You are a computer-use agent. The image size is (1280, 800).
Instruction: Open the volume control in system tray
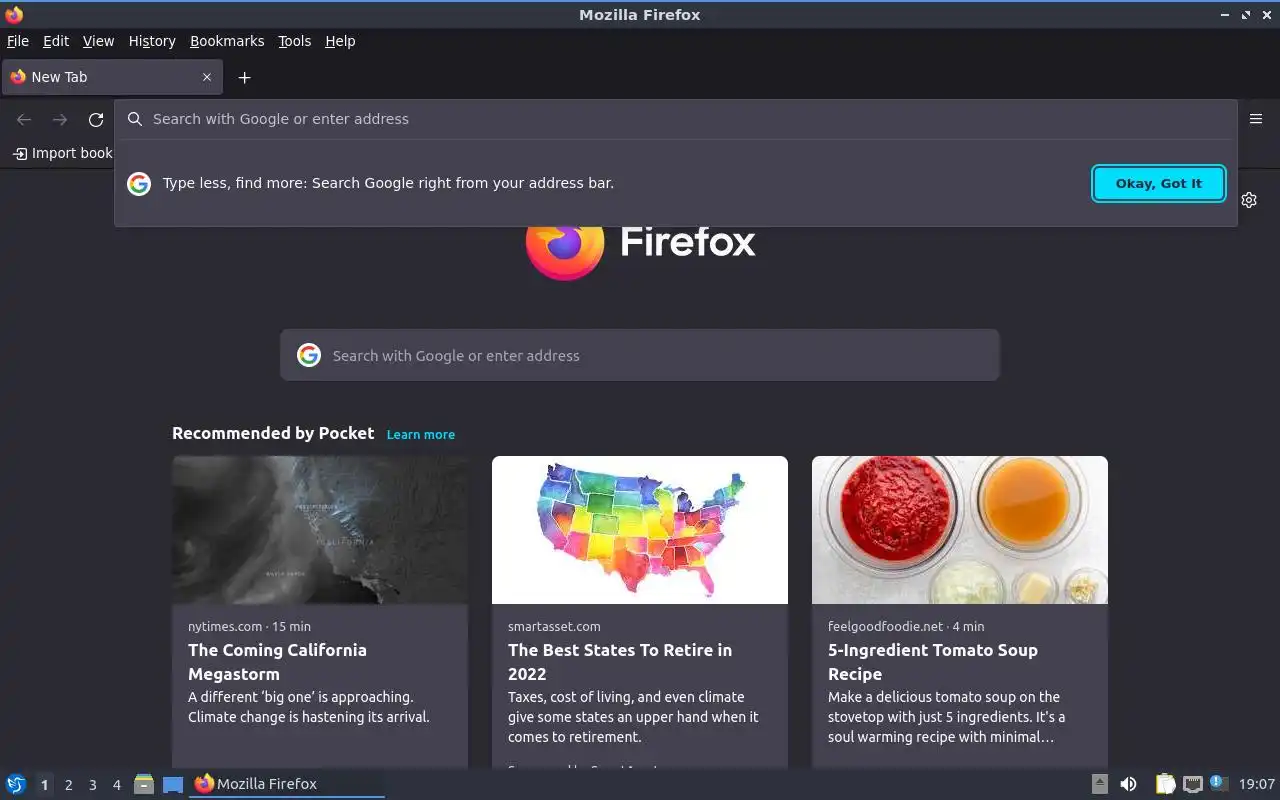1128,784
